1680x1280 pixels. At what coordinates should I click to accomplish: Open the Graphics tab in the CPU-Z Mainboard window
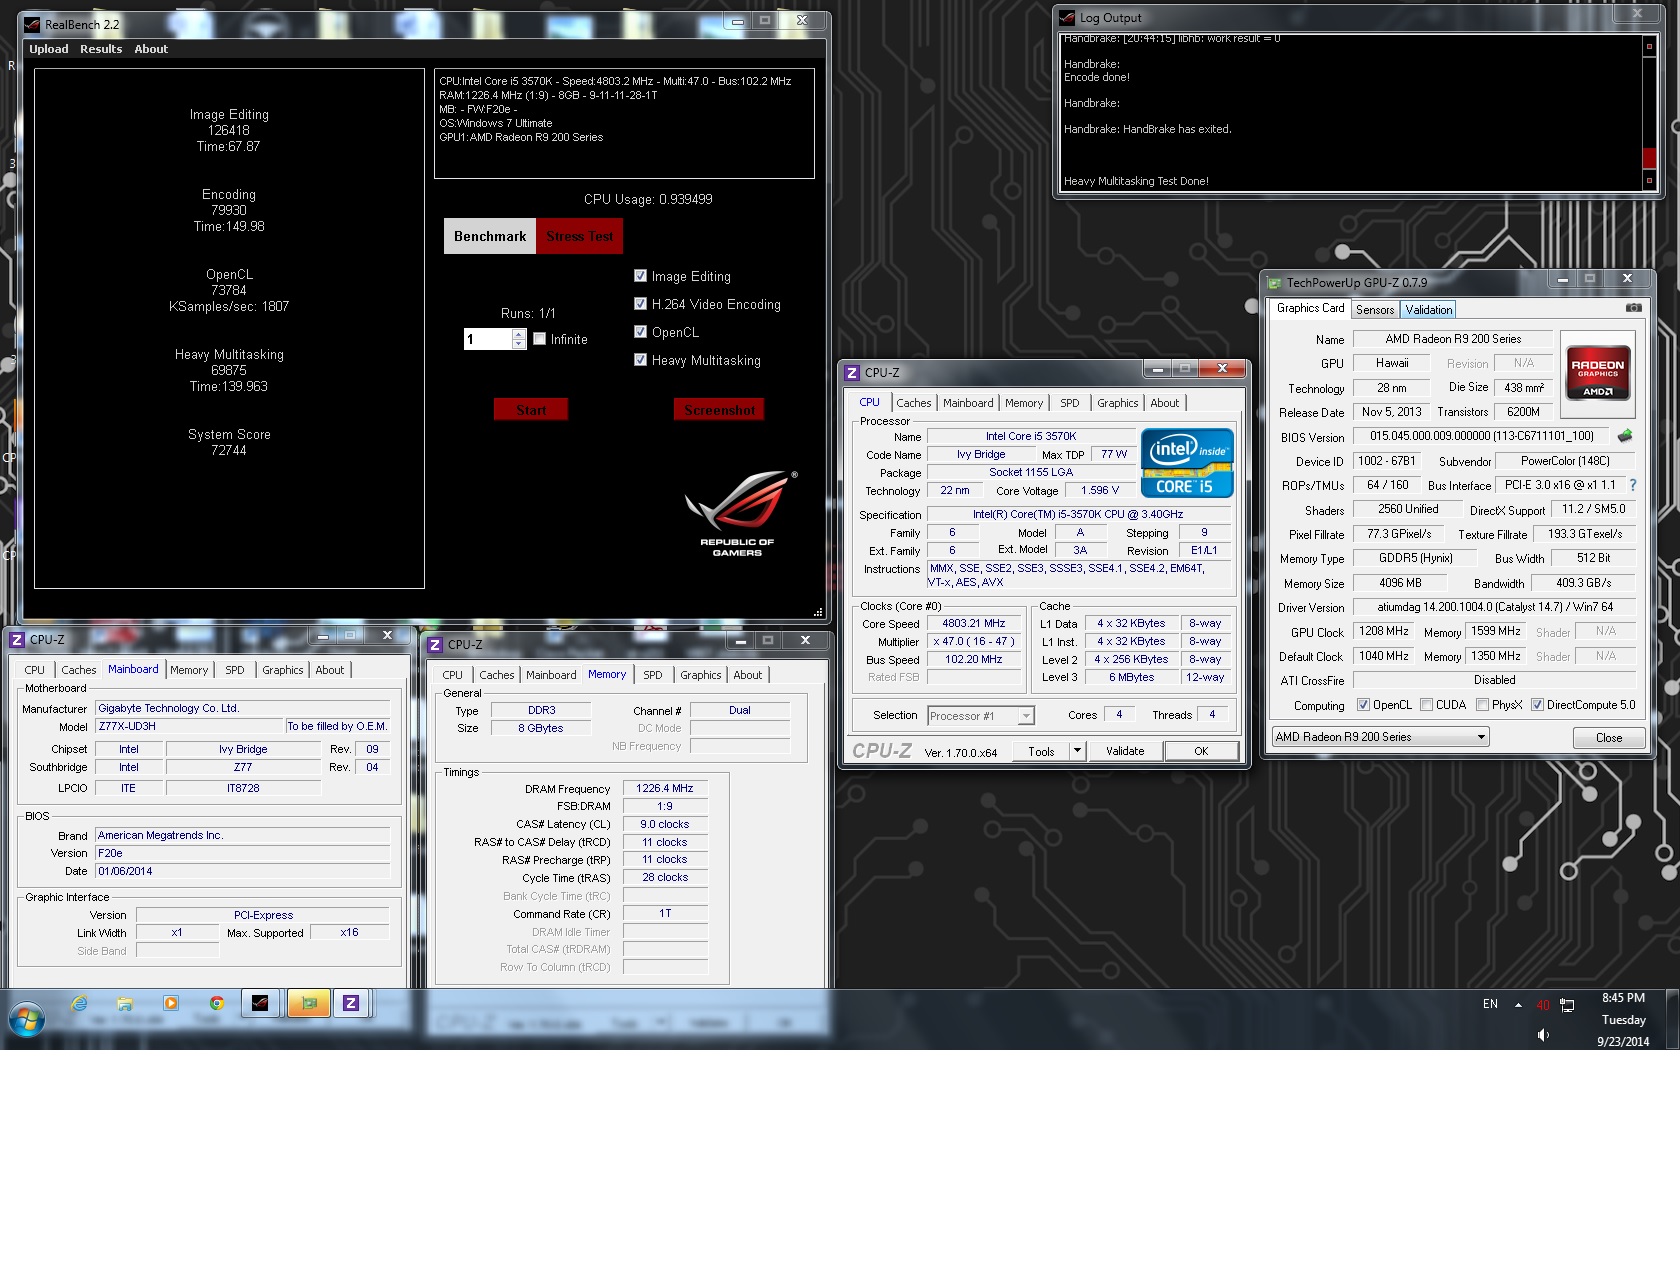coord(282,670)
